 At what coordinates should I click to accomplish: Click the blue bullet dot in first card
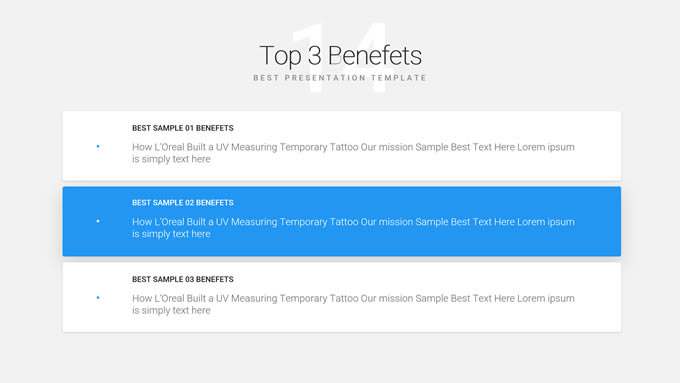pyautogui.click(x=98, y=147)
